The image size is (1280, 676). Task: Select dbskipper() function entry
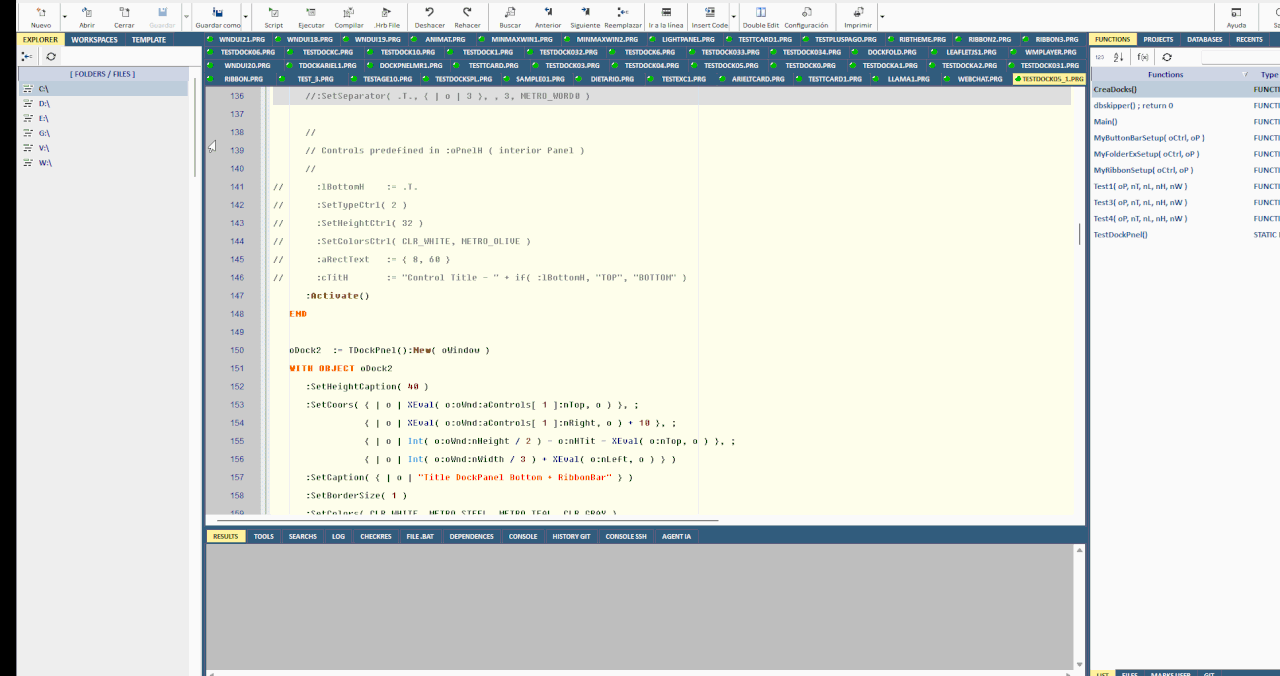tap(1133, 105)
